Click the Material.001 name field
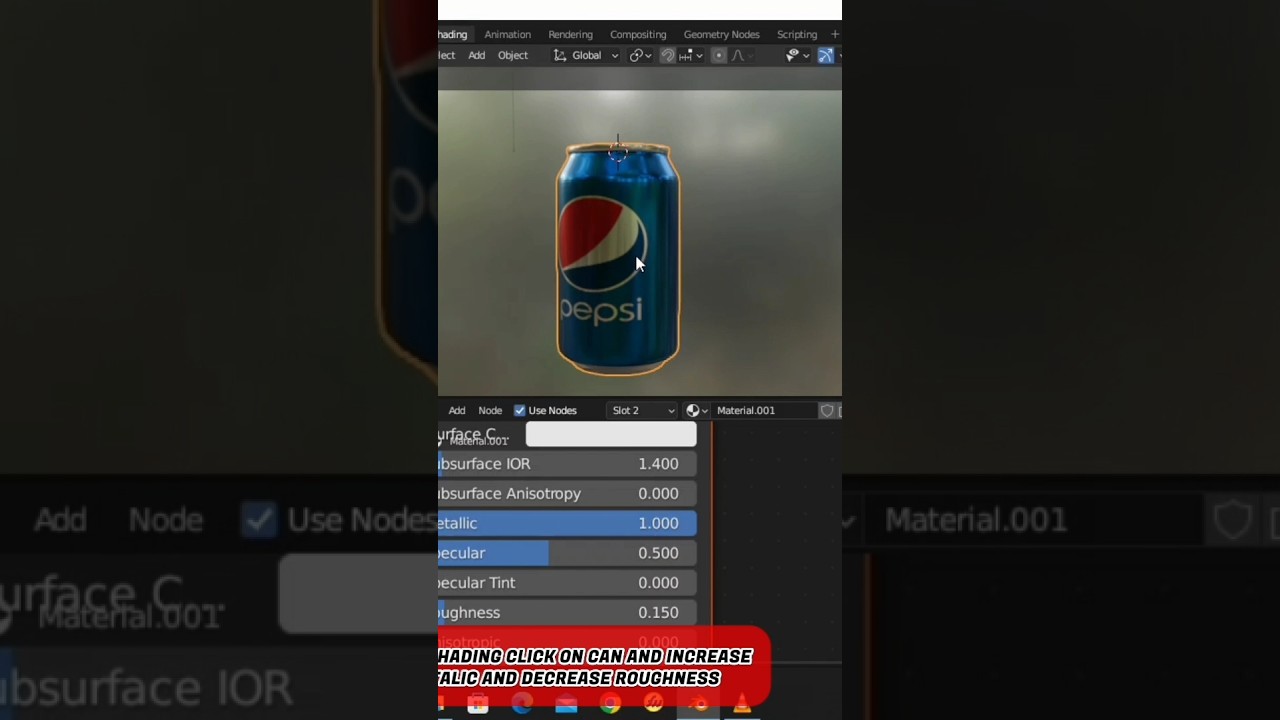This screenshot has height=720, width=1280. click(765, 410)
